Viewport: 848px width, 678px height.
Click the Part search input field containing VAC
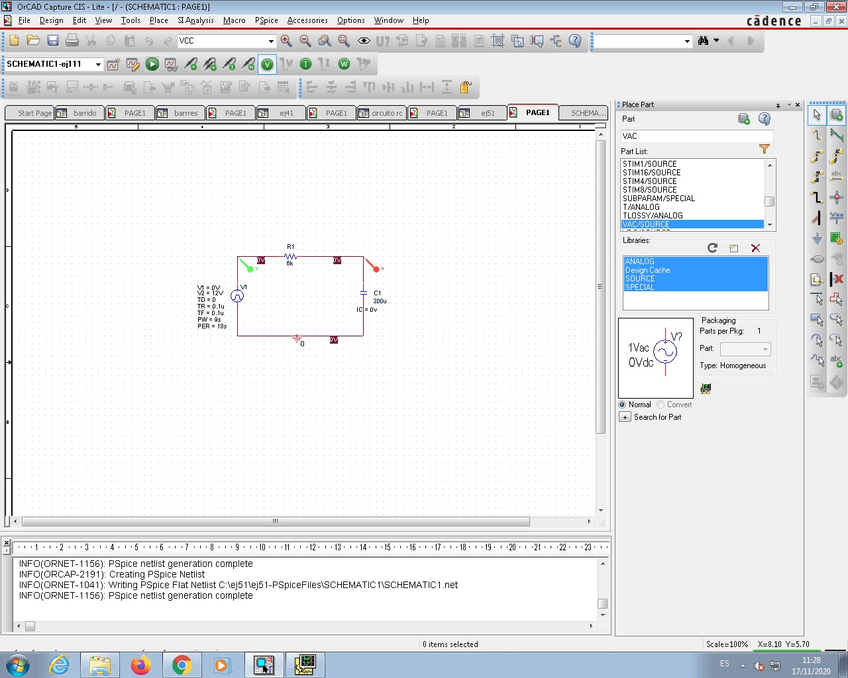pyautogui.click(x=695, y=136)
